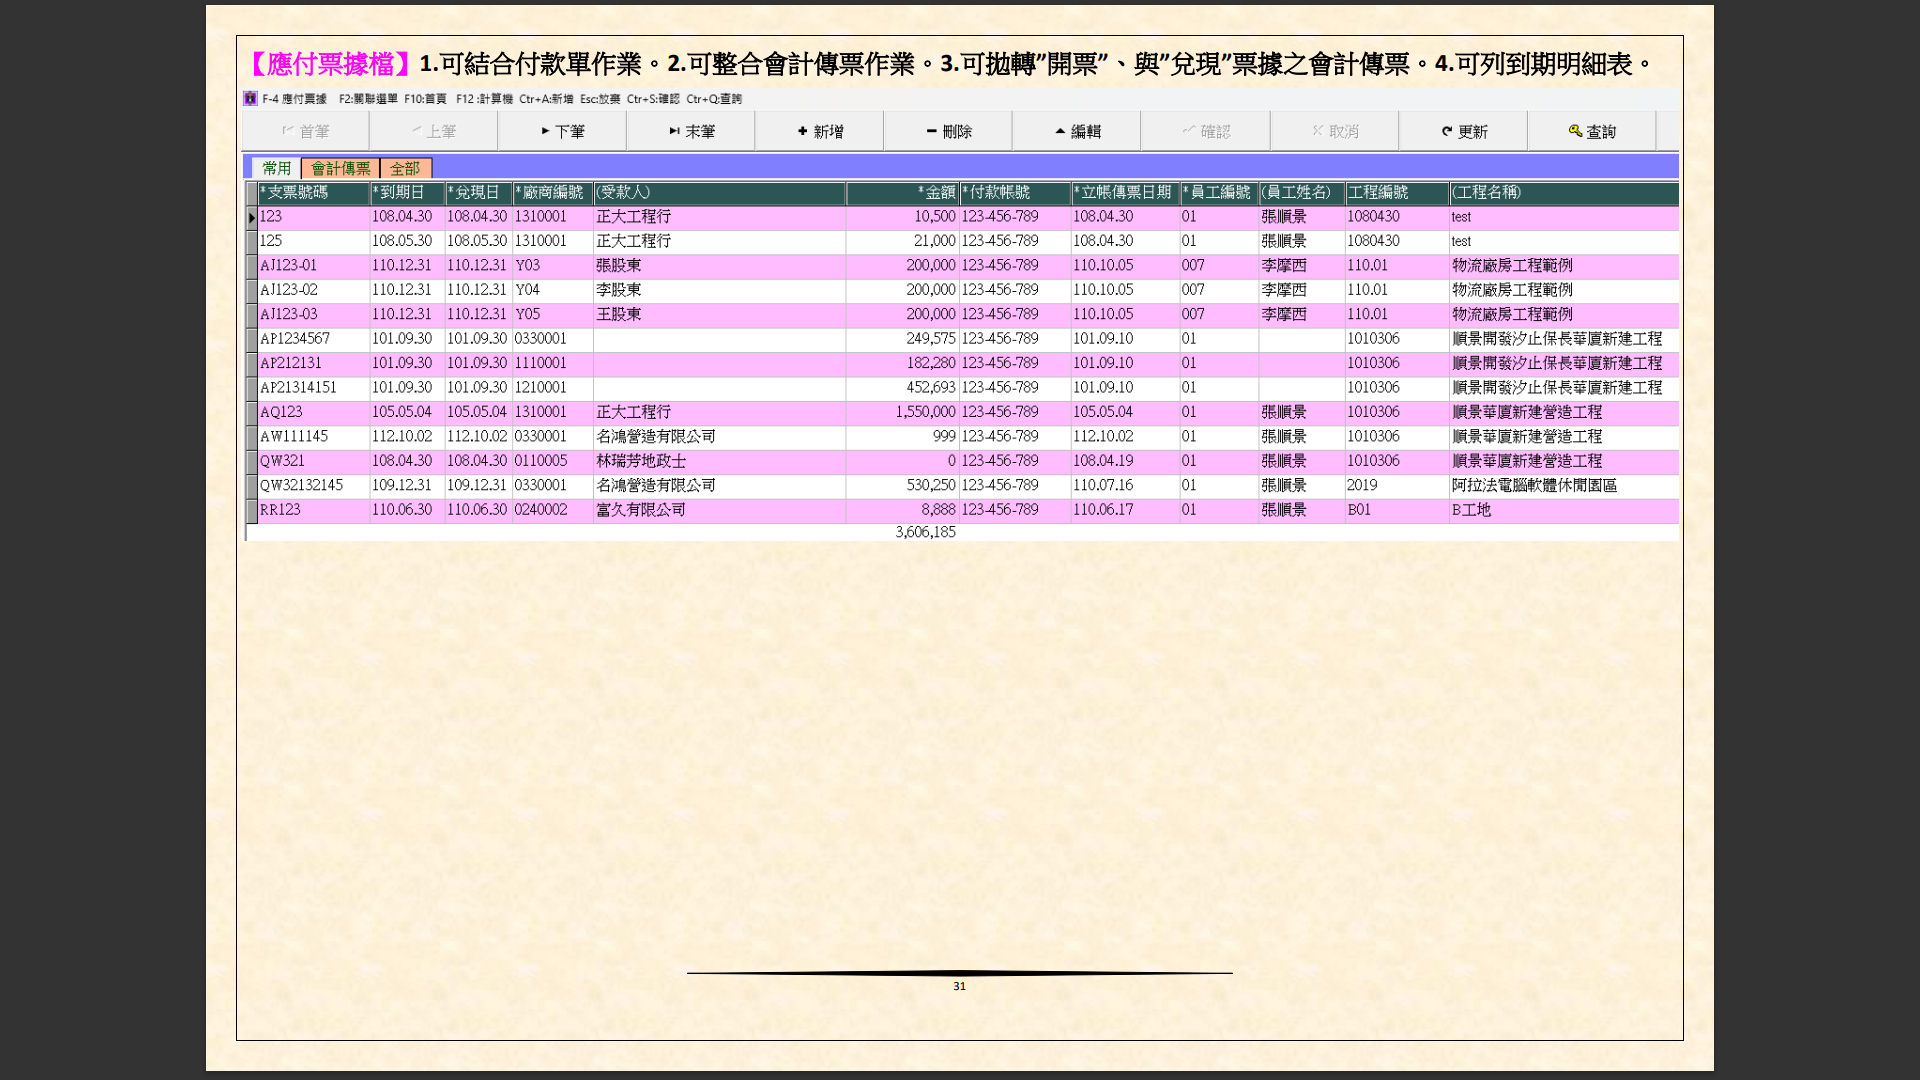
Task: Click payee cell 張股東
Action: click(x=719, y=266)
